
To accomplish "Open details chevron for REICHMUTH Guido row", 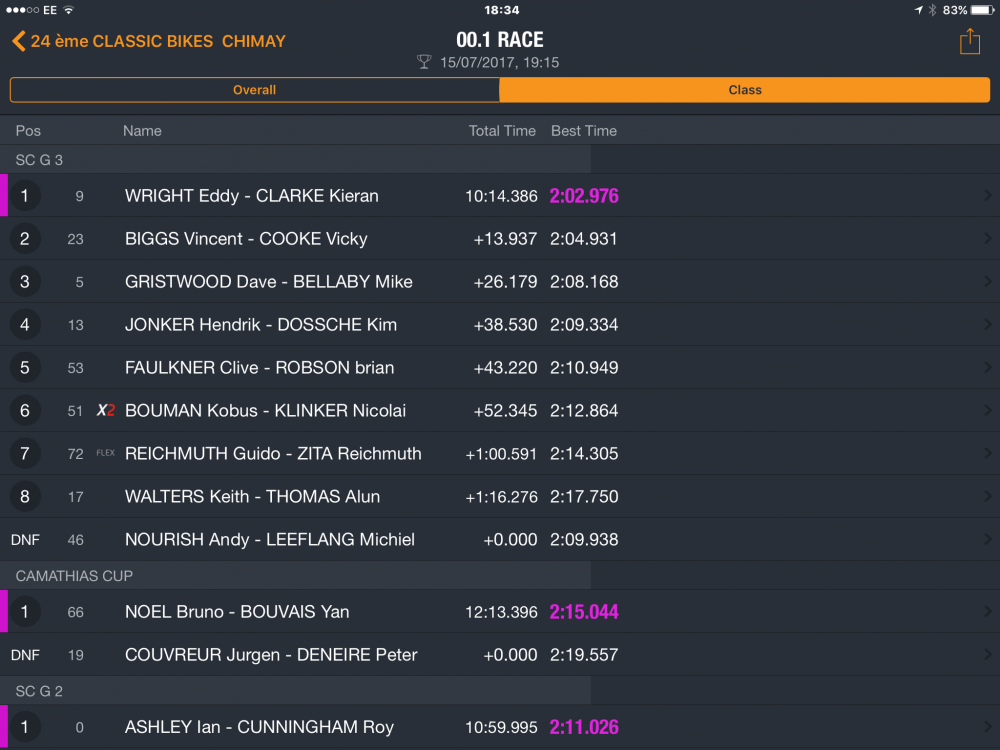I will (987, 453).
